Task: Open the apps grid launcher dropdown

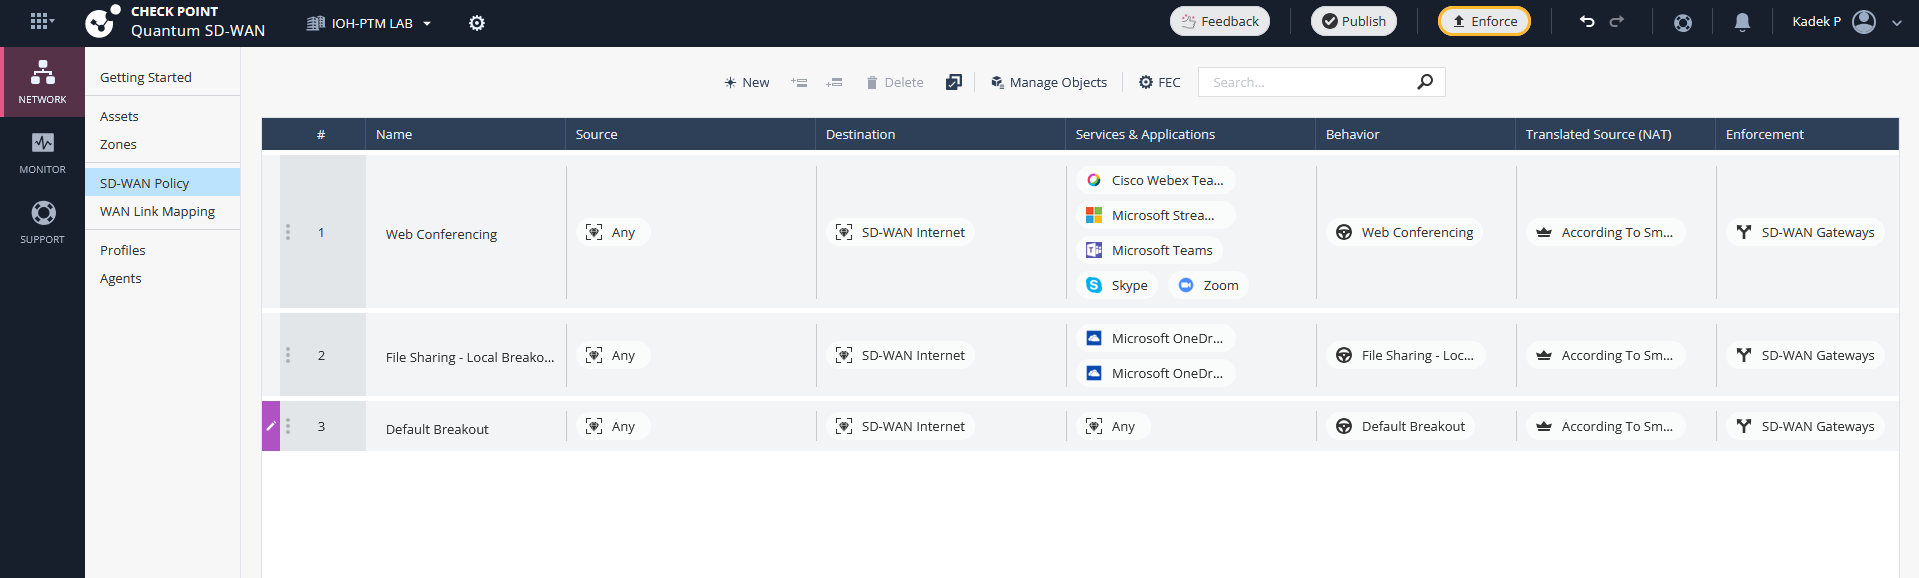Action: [x=41, y=21]
